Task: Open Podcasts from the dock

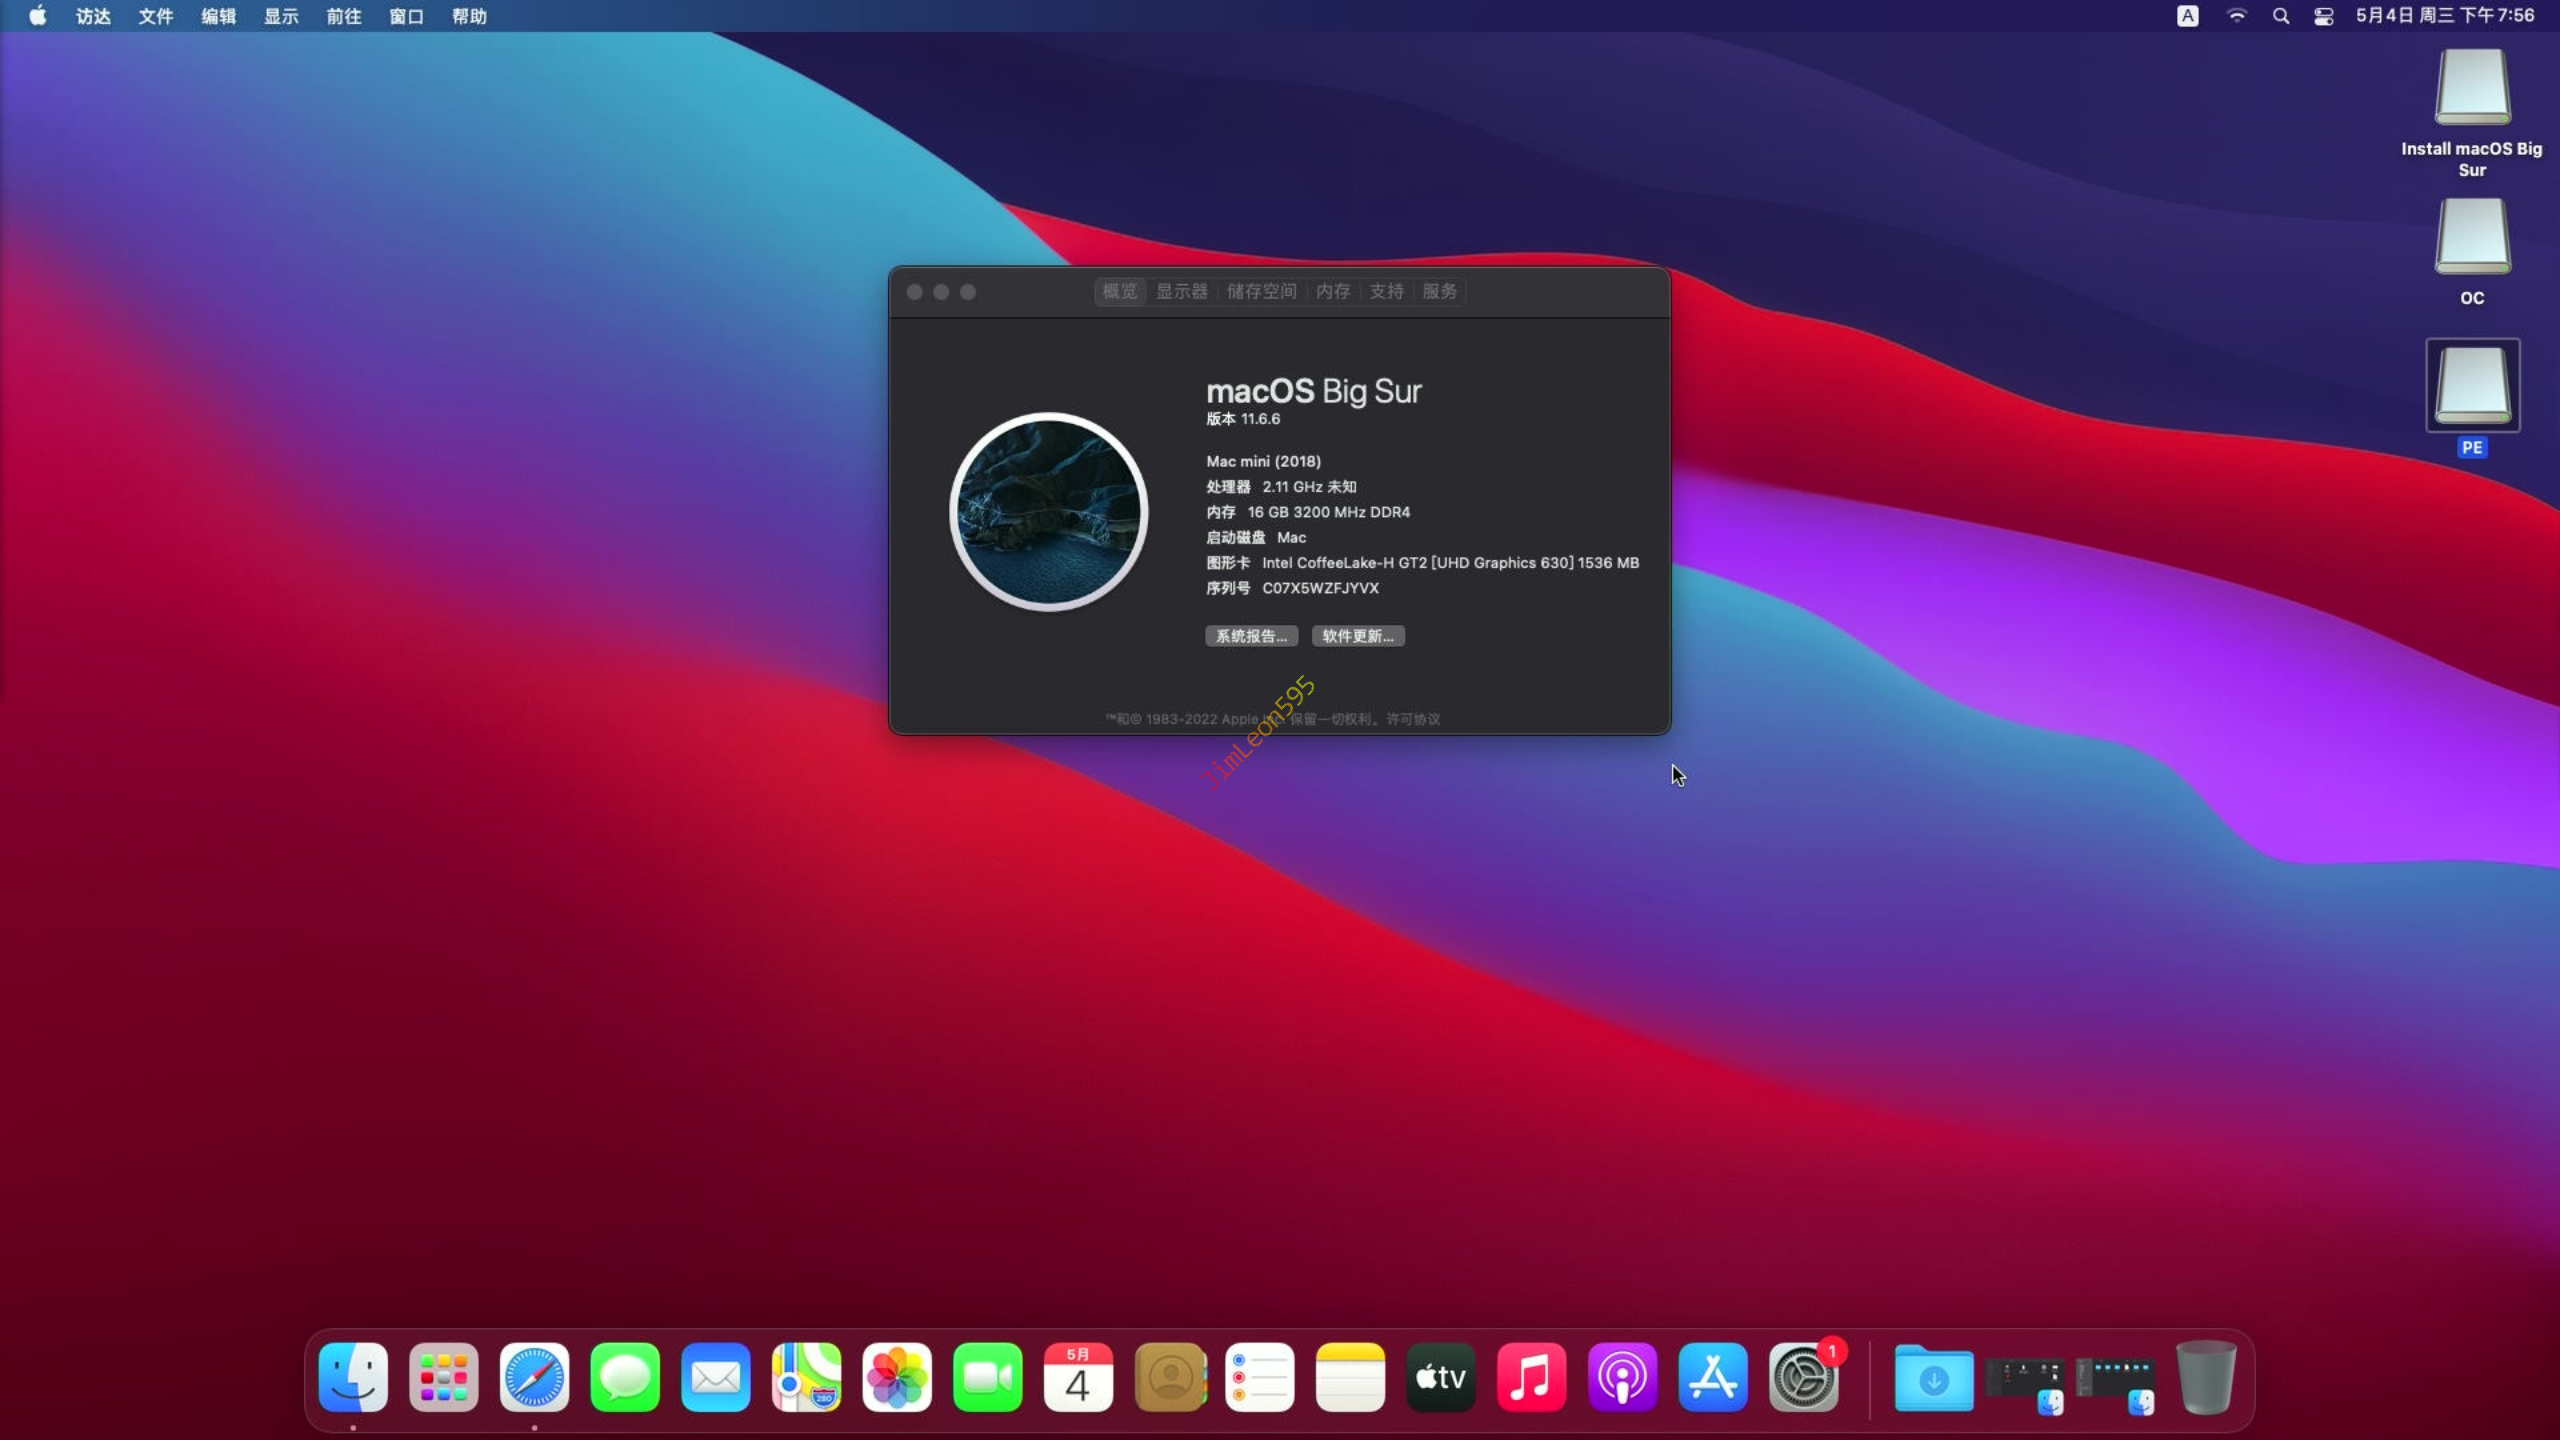Action: click(x=1621, y=1377)
